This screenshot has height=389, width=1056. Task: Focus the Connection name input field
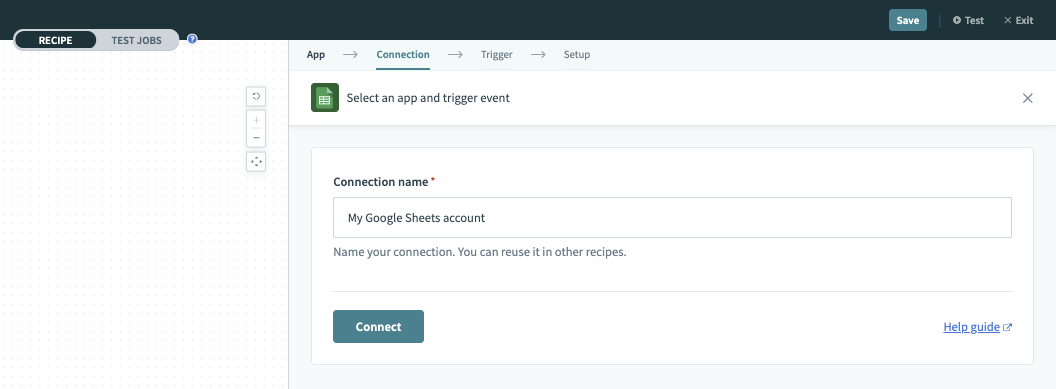click(x=672, y=217)
